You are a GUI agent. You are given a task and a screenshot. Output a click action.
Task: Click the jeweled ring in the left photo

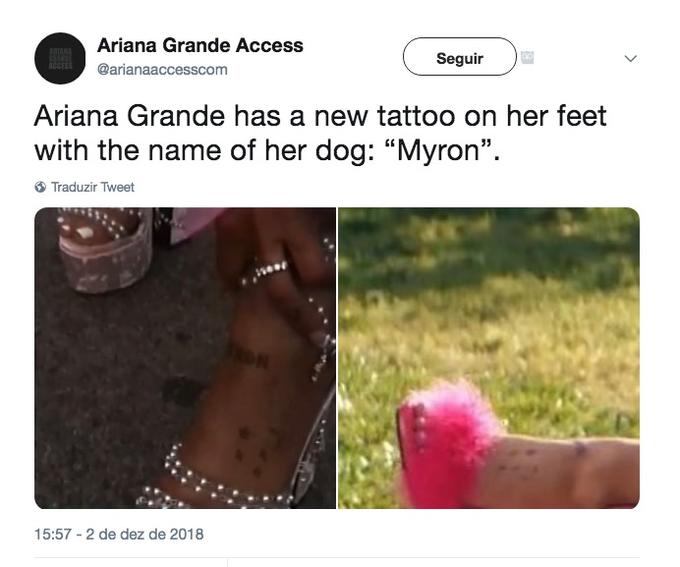[x=265, y=272]
